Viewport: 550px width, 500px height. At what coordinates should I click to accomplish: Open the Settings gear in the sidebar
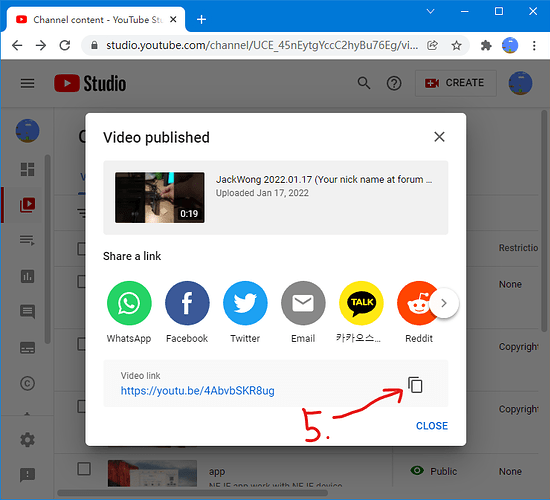tap(27, 440)
